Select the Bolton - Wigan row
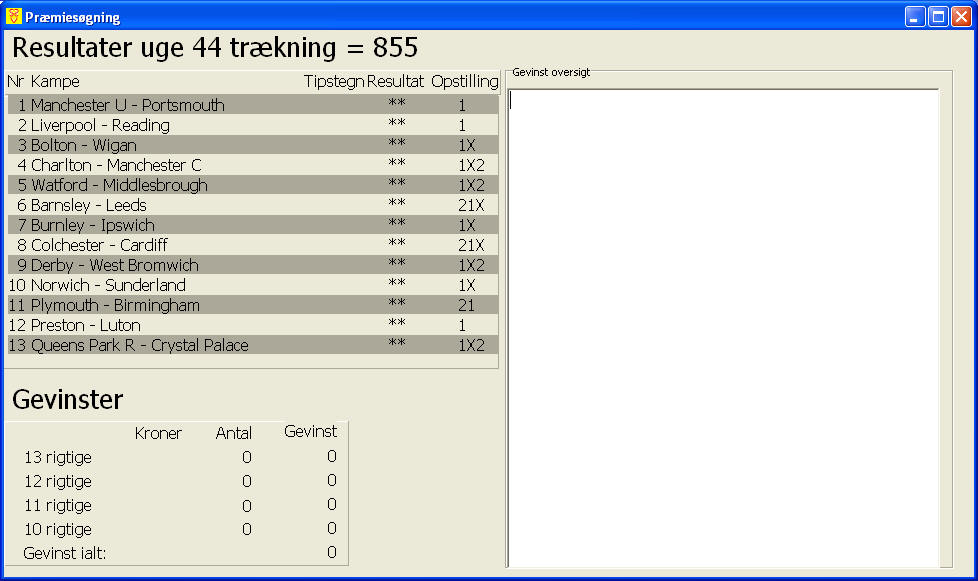The height and width of the screenshot is (581, 978). pyautogui.click(x=253, y=145)
